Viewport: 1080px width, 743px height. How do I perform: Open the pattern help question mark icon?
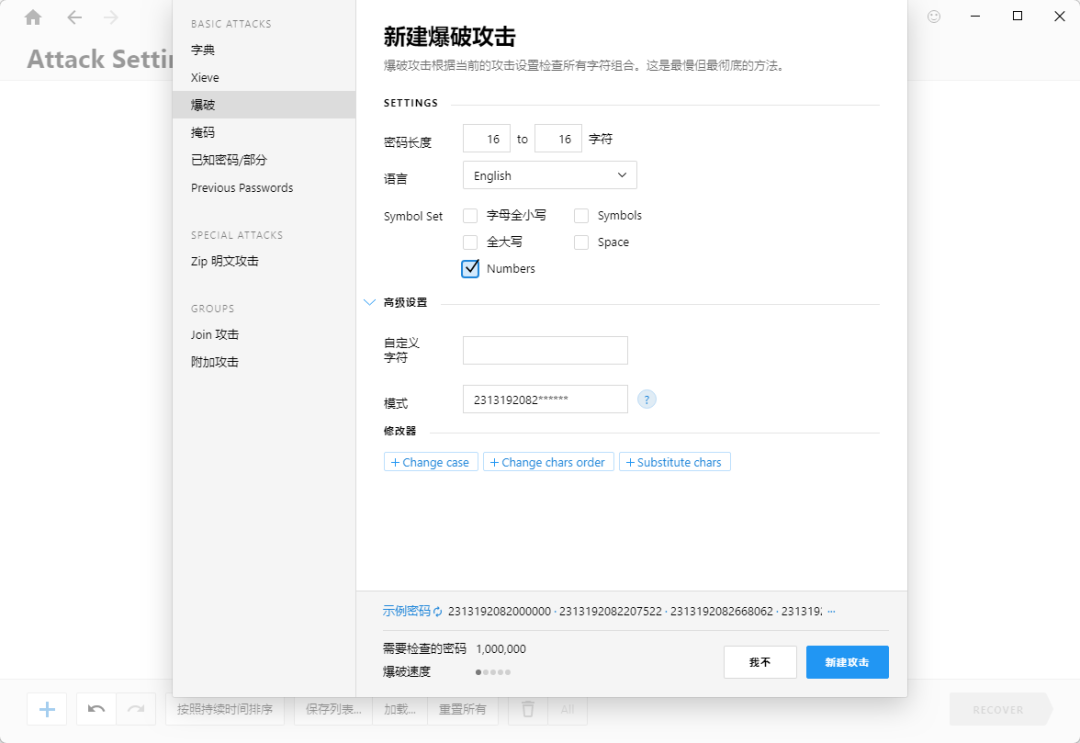[x=647, y=399]
